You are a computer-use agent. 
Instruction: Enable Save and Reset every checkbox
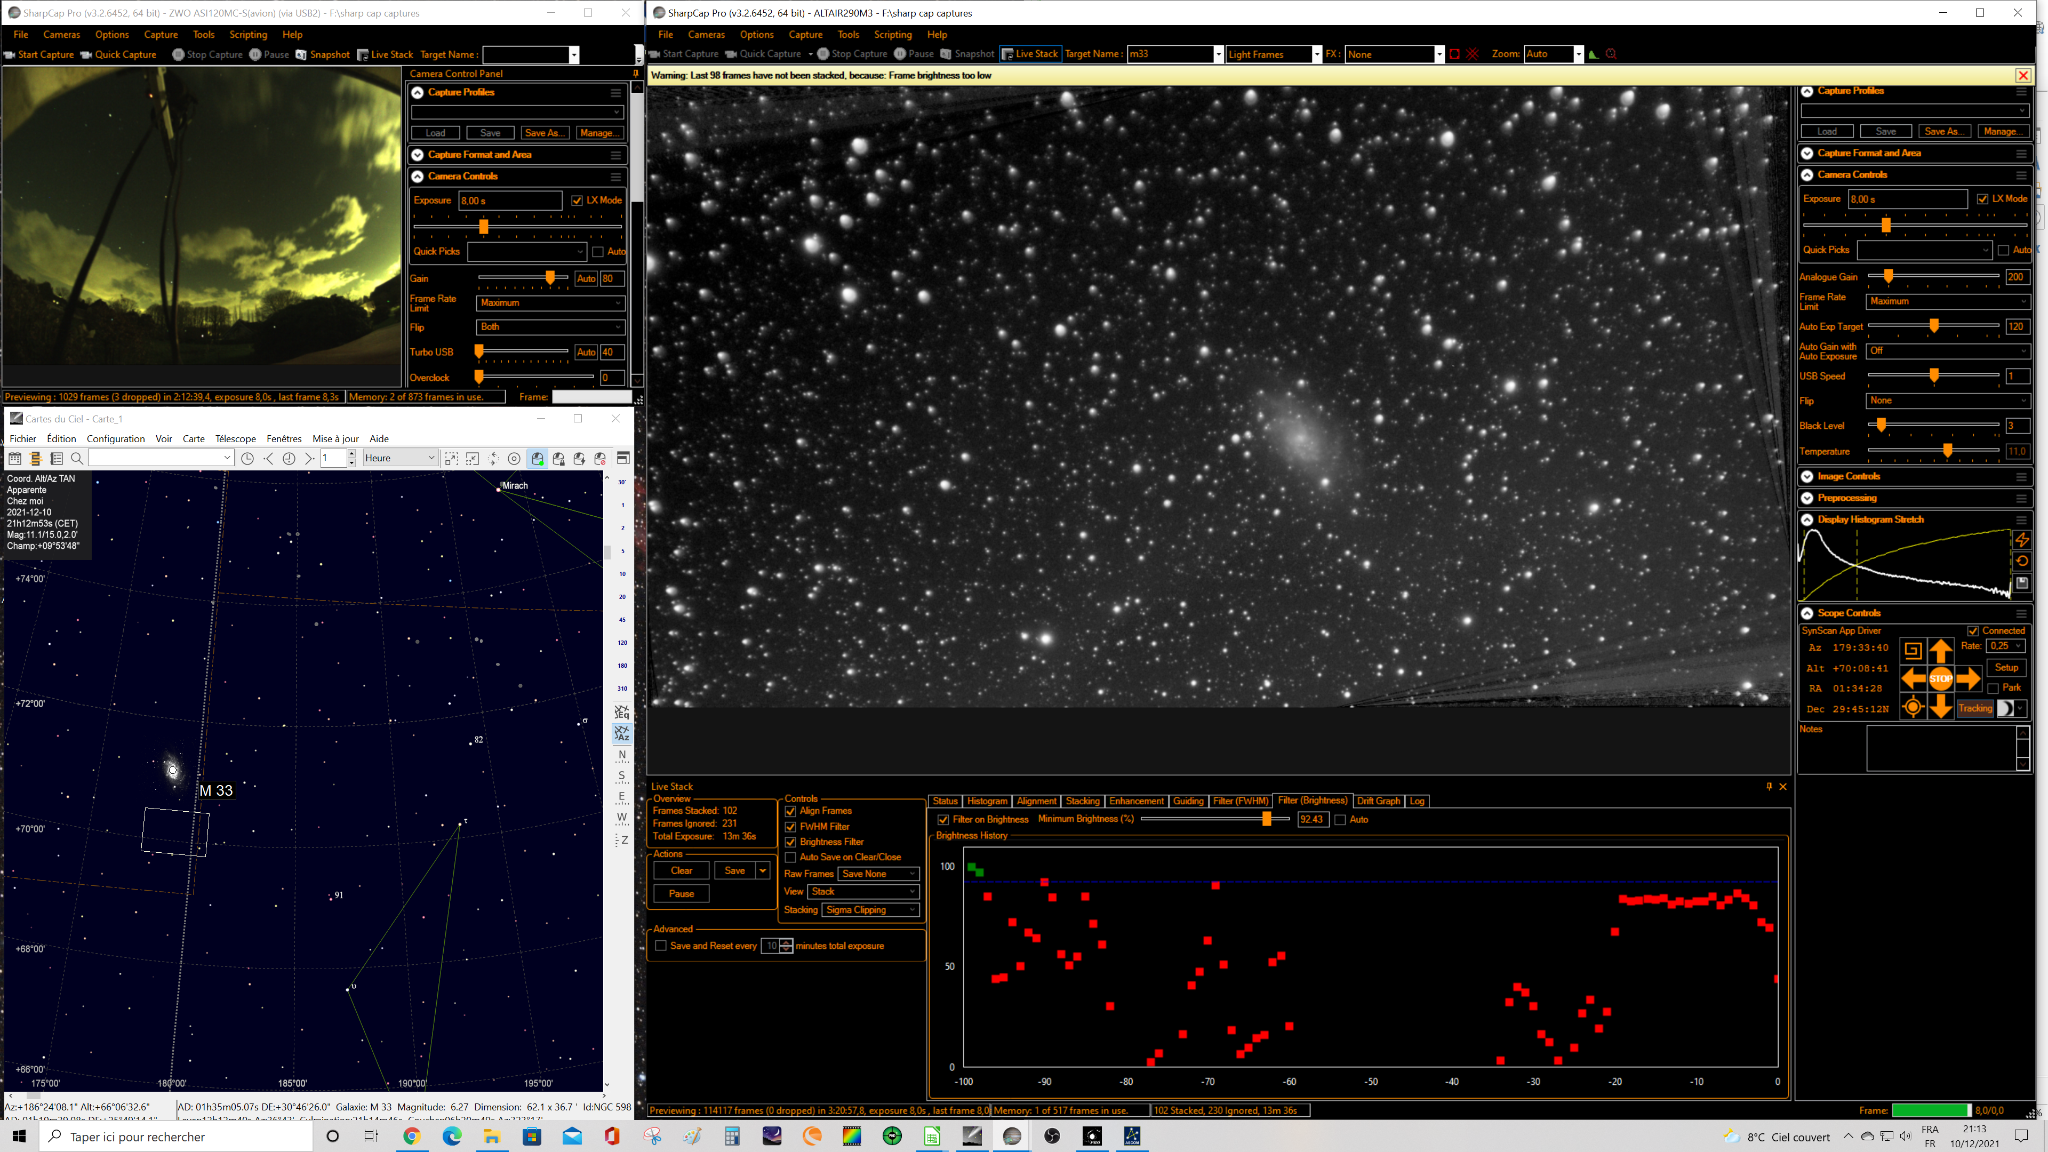(660, 946)
